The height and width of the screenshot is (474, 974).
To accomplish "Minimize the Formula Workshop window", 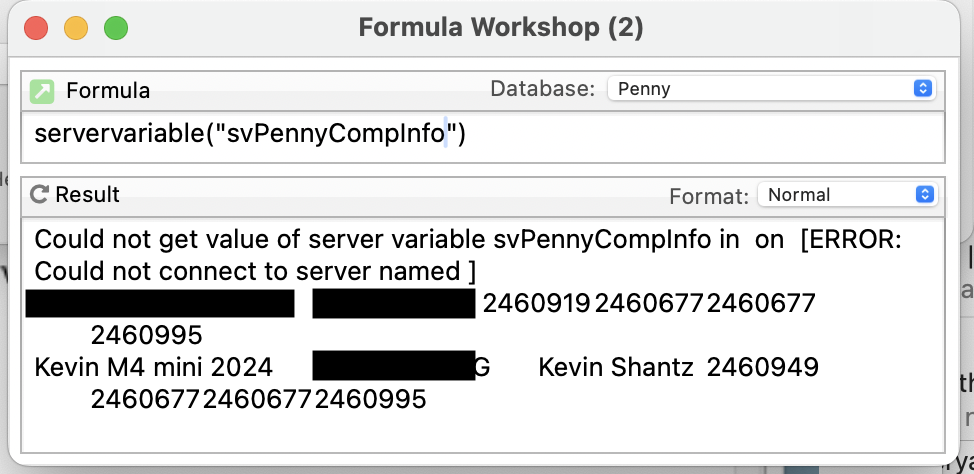I will click(x=76, y=28).
